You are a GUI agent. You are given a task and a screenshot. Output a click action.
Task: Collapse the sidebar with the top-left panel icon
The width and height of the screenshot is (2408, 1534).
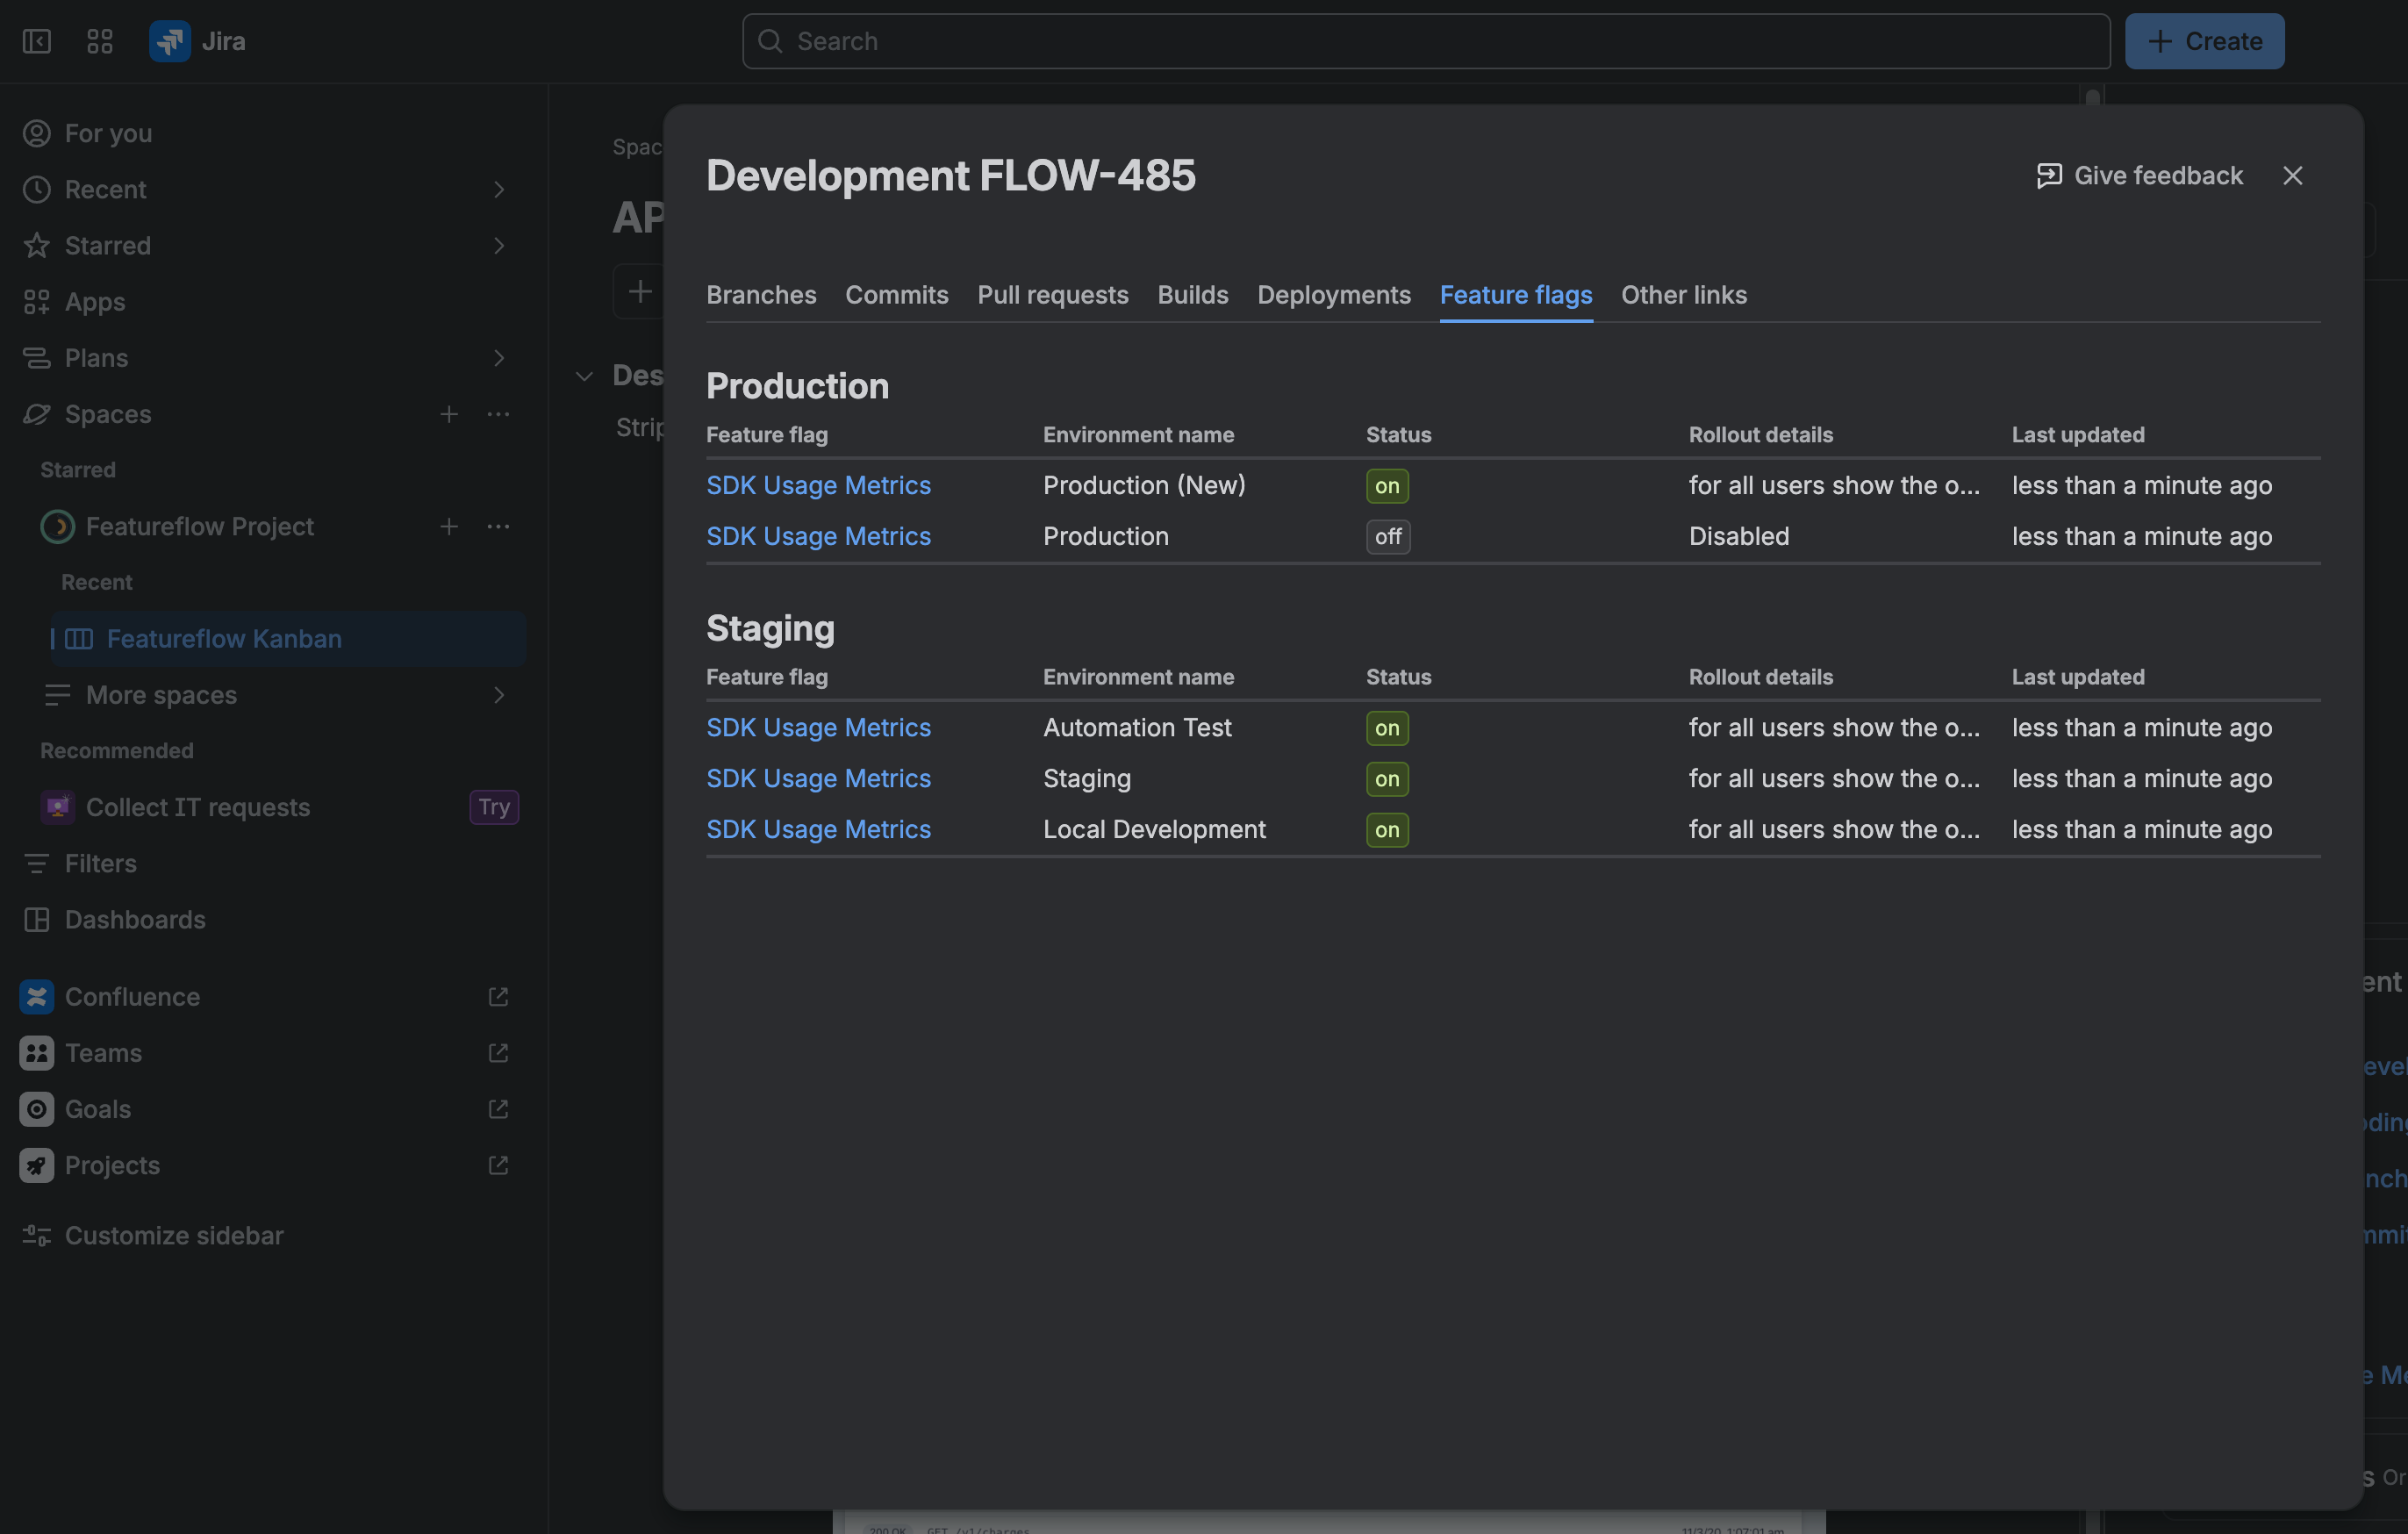click(x=37, y=41)
